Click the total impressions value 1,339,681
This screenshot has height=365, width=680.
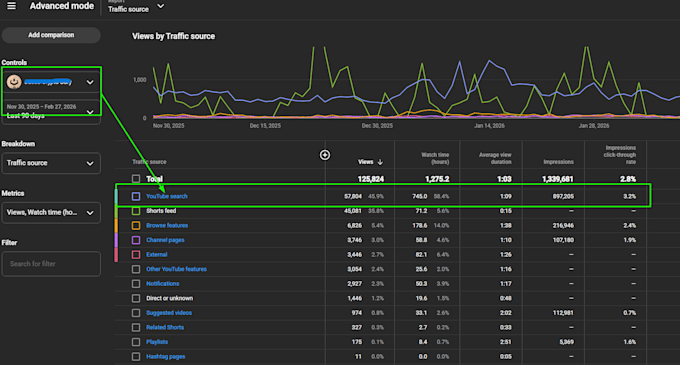558,179
